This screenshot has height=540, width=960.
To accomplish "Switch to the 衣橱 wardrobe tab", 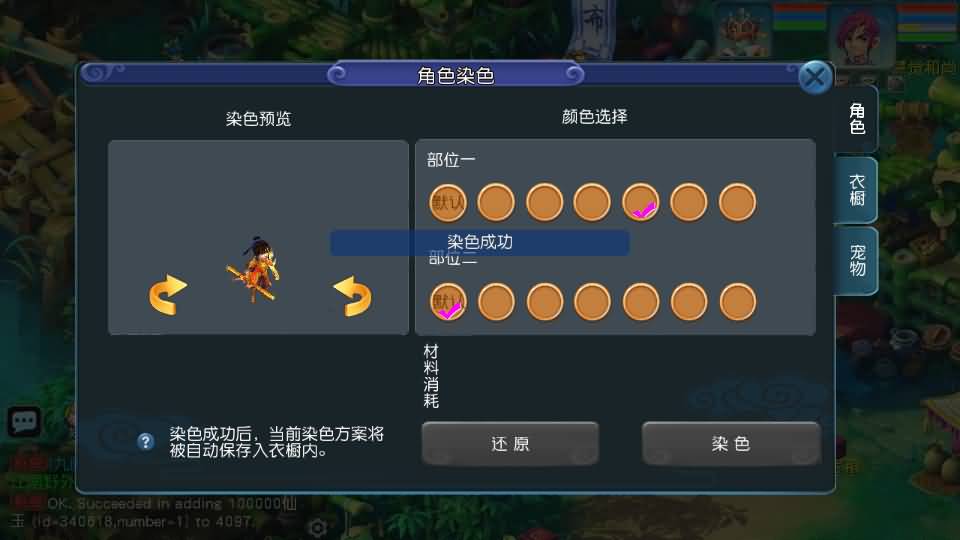I will click(857, 190).
